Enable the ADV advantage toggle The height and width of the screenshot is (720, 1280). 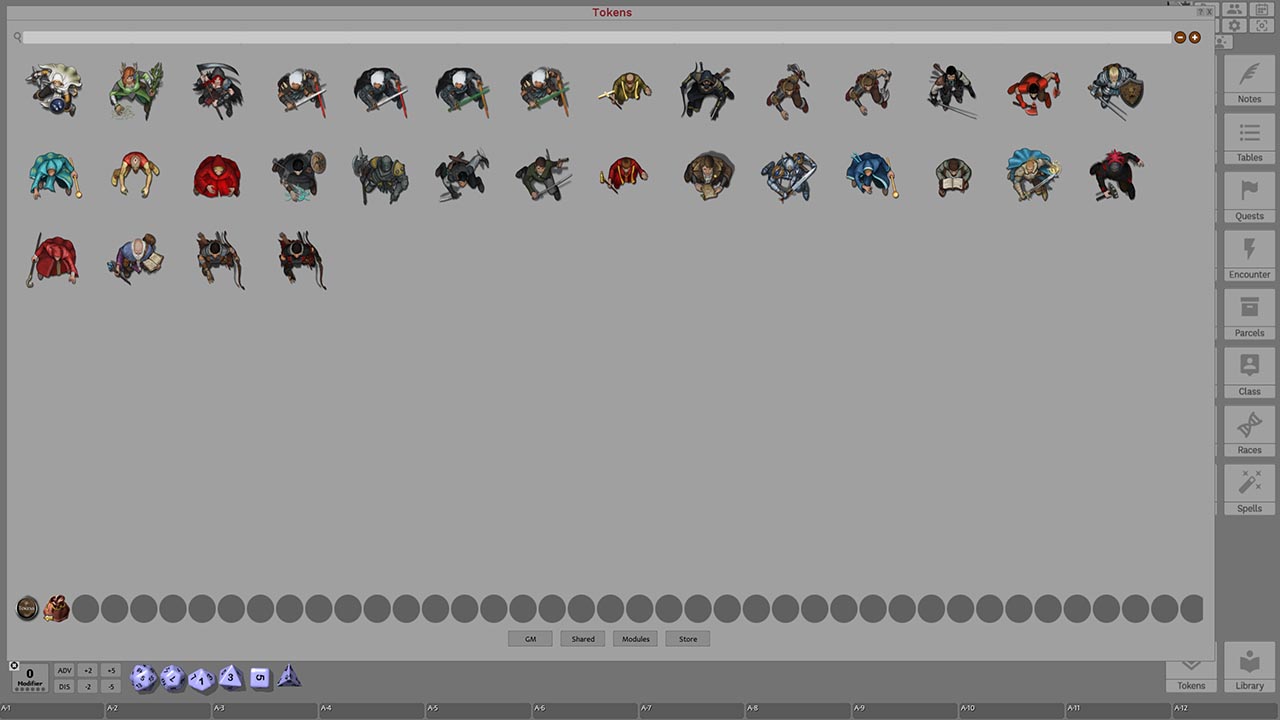(64, 670)
